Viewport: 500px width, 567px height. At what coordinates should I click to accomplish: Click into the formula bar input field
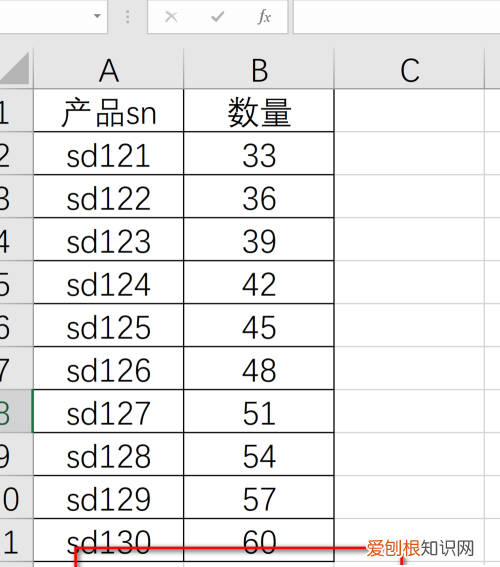tap(396, 17)
